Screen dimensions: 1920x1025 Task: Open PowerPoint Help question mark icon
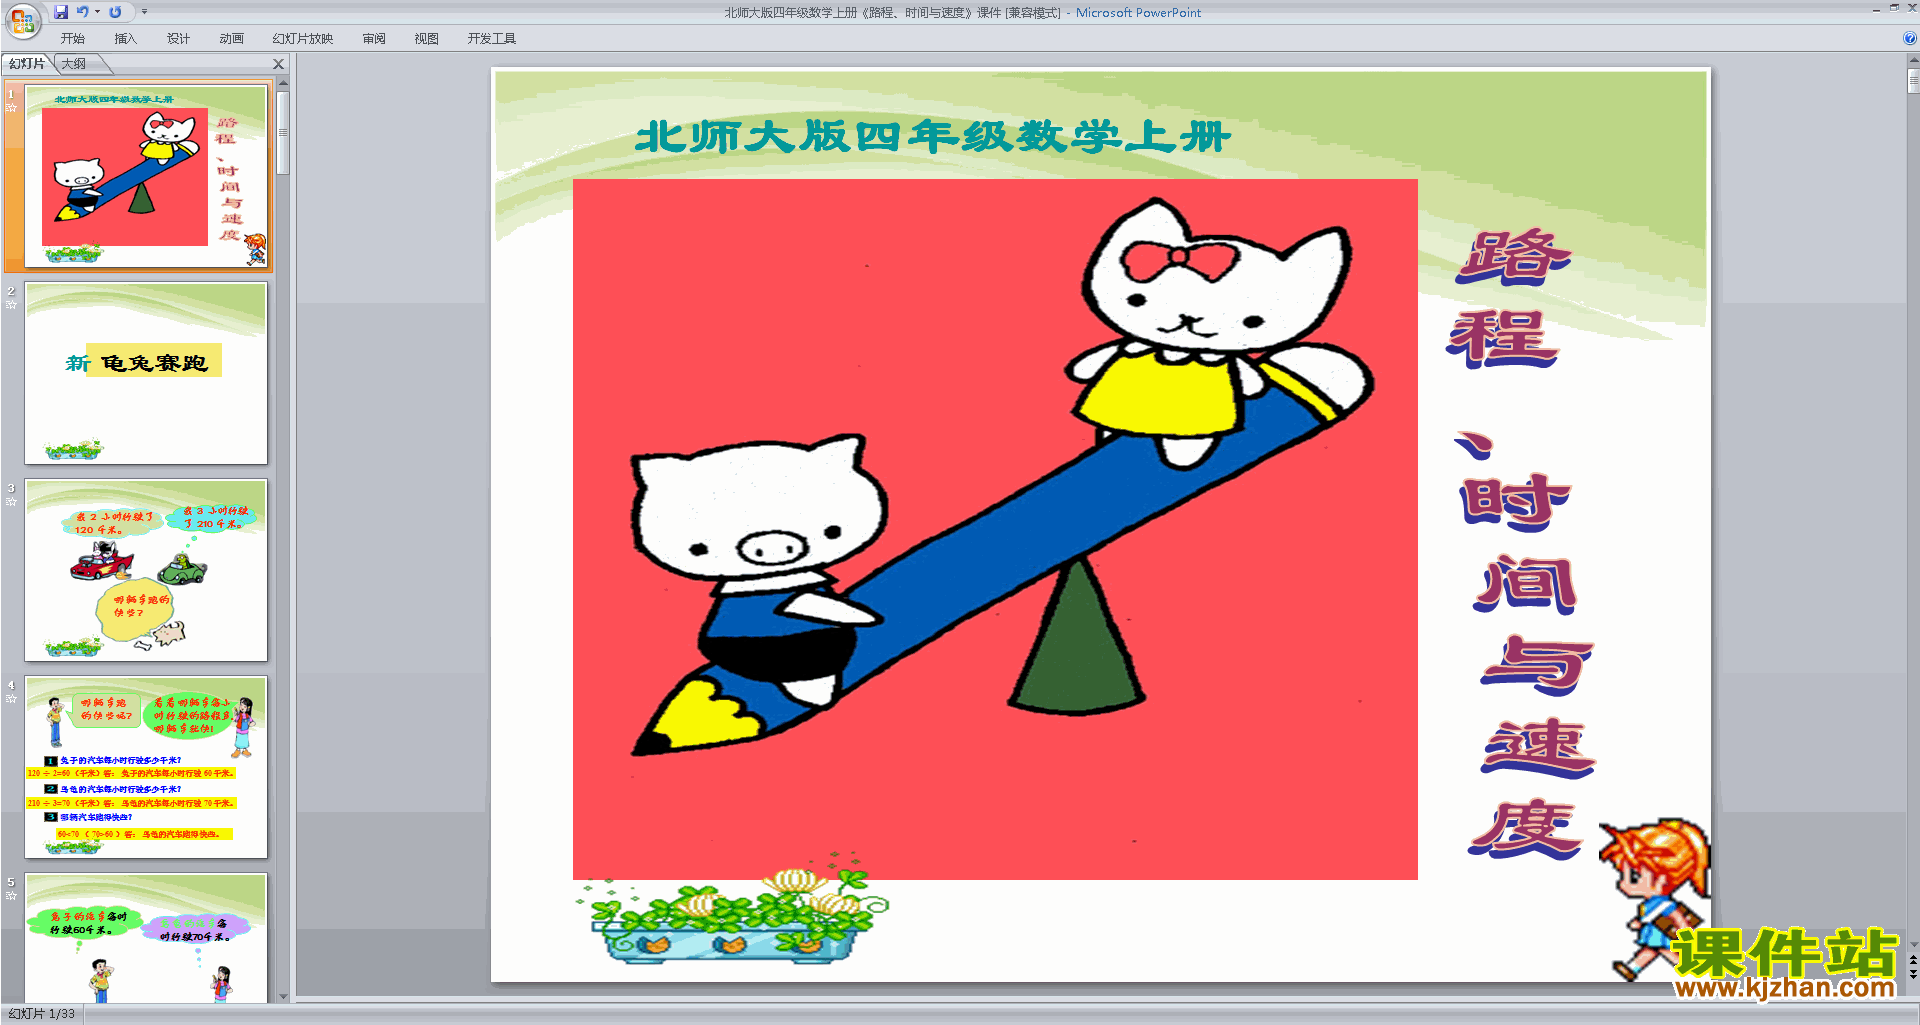[x=1910, y=39]
